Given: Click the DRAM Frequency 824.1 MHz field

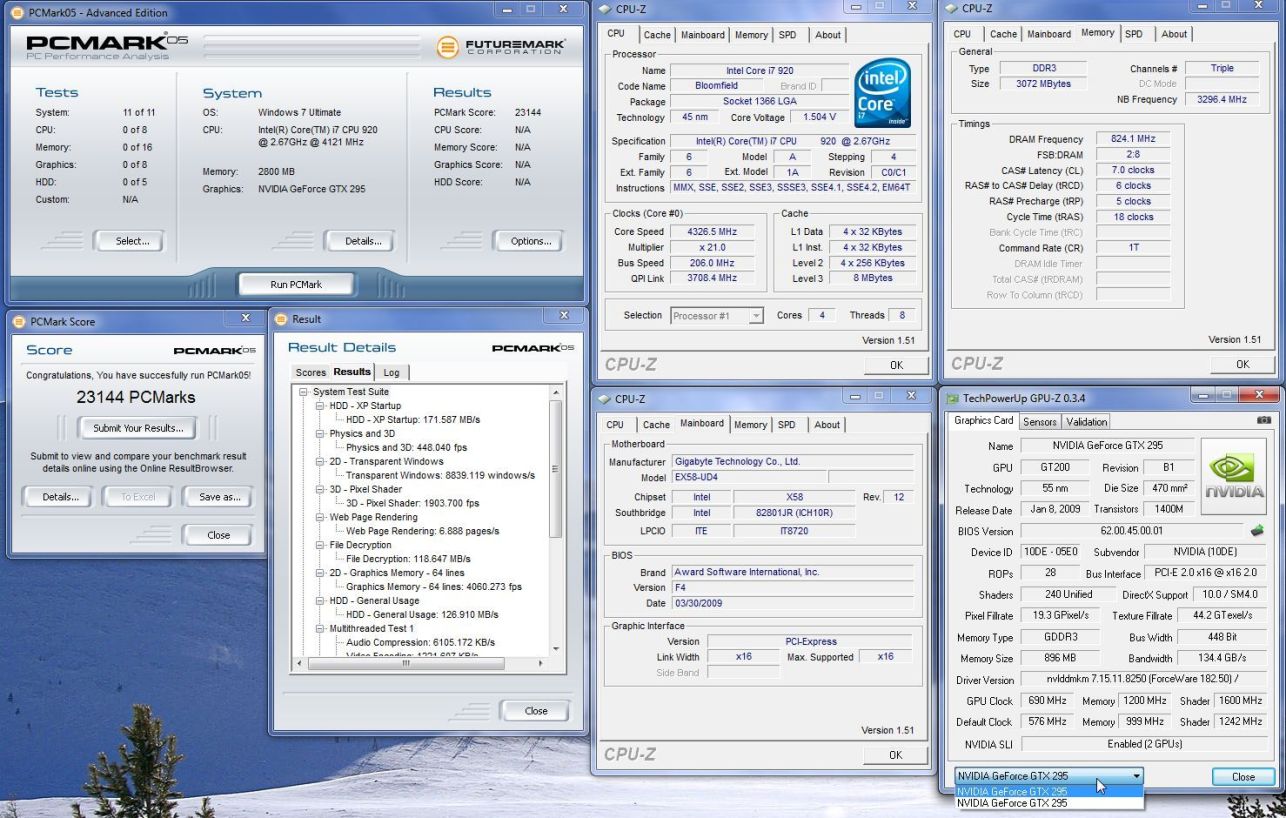Looking at the screenshot, I should coord(1132,139).
